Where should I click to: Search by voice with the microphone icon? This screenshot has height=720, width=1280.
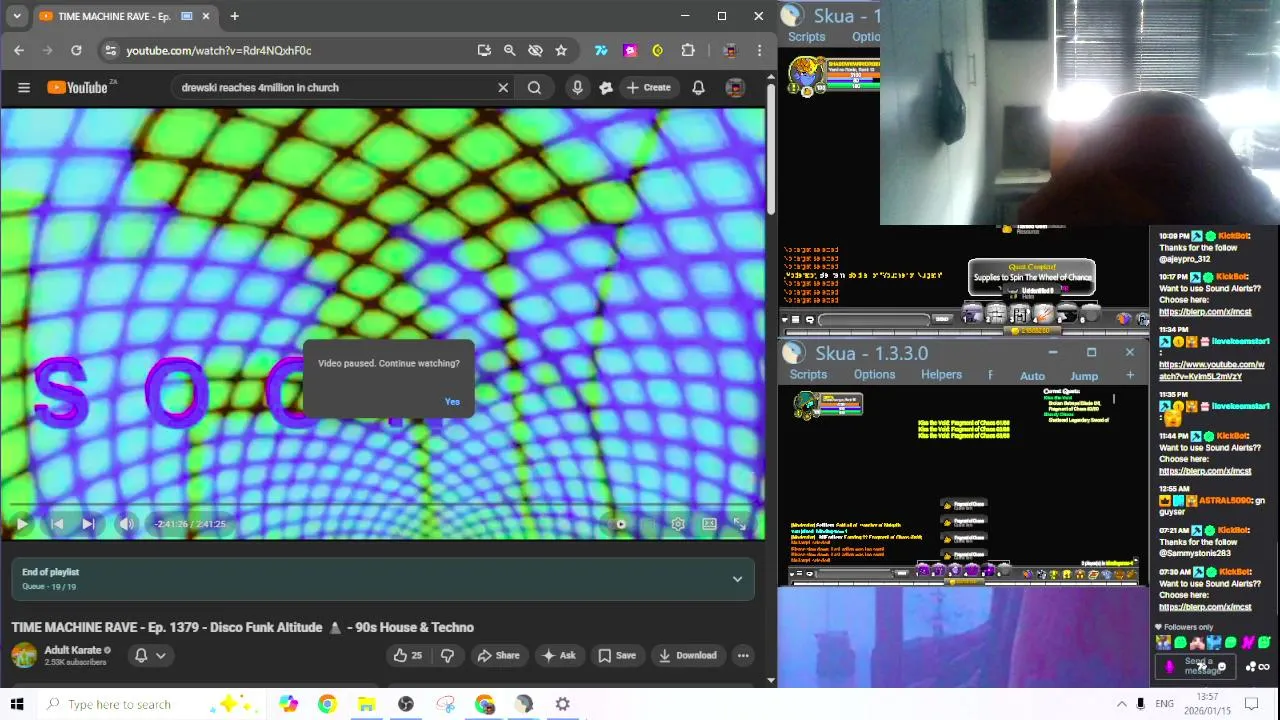577,88
